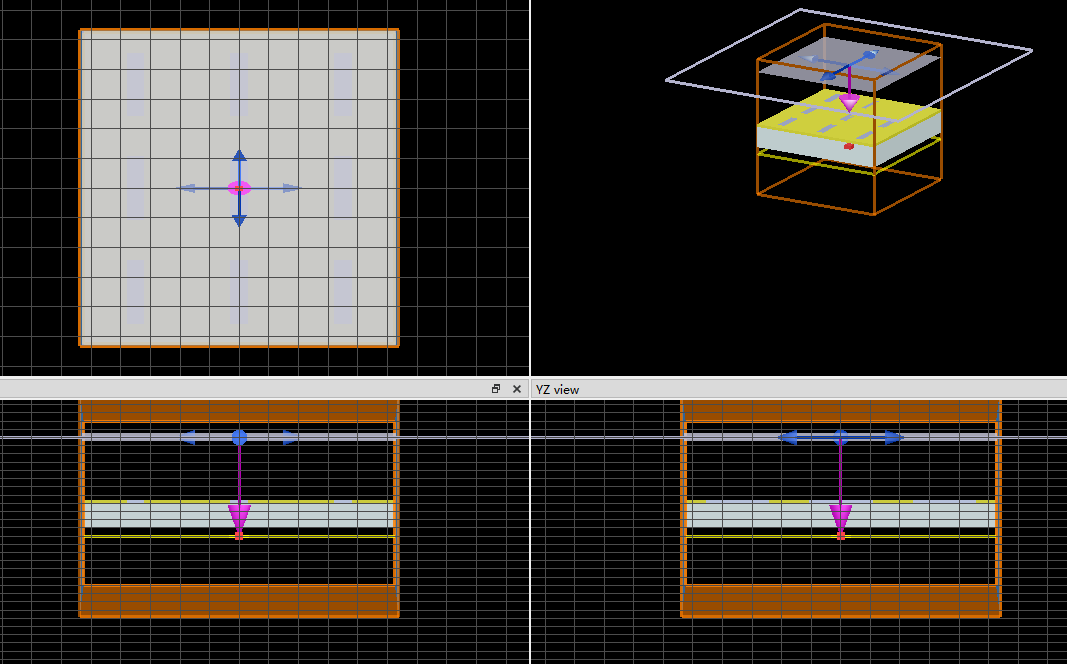Close the lower-left view pane
The image size is (1067, 664).
coord(516,389)
